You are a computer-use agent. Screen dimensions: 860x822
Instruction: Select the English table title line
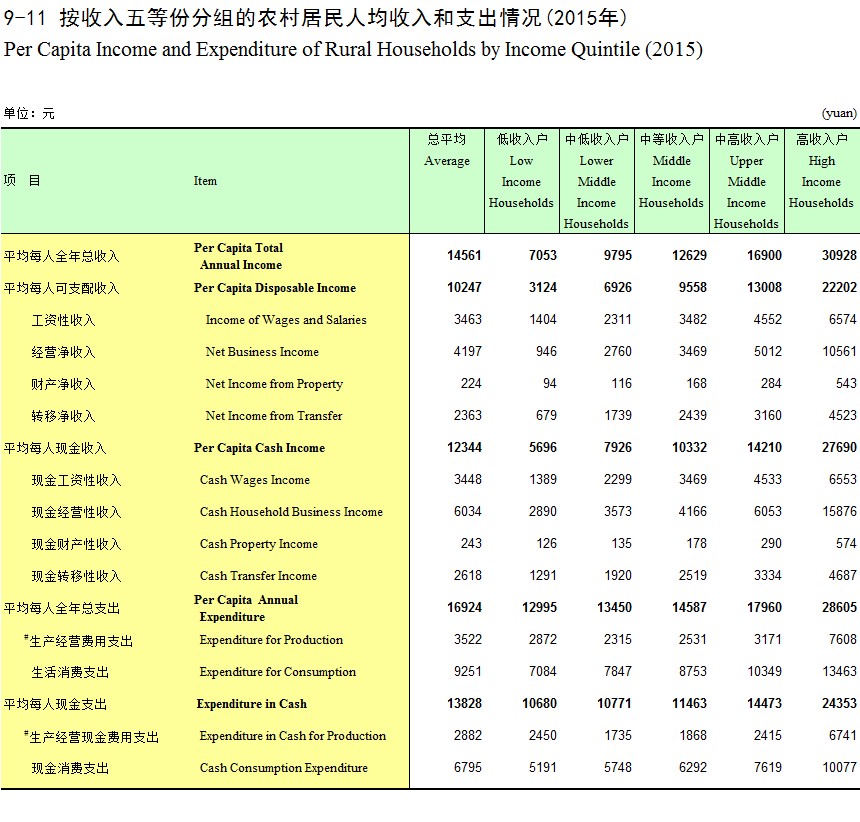pos(353,50)
